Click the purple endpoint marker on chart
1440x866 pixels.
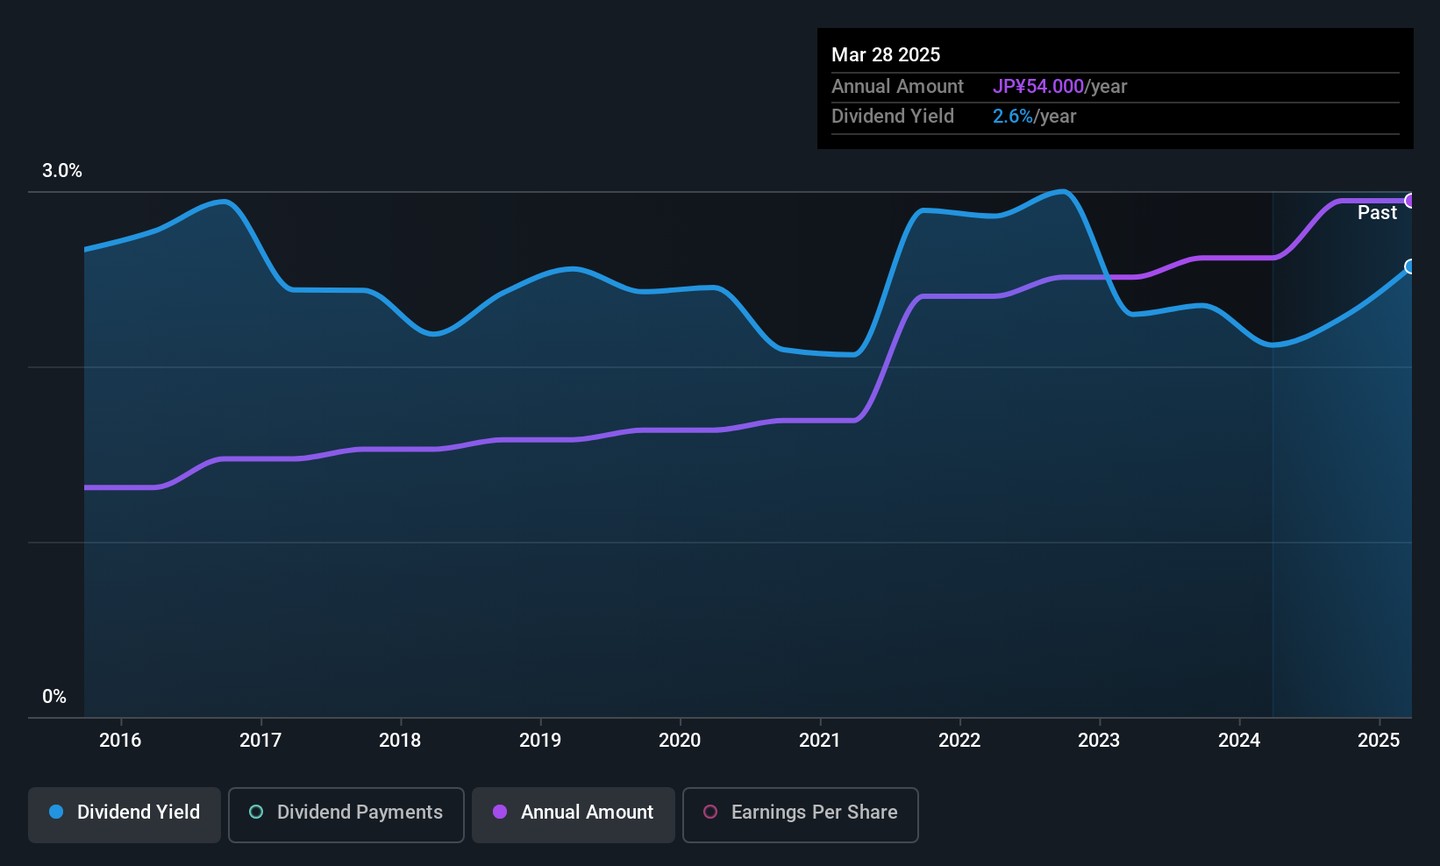(1410, 201)
